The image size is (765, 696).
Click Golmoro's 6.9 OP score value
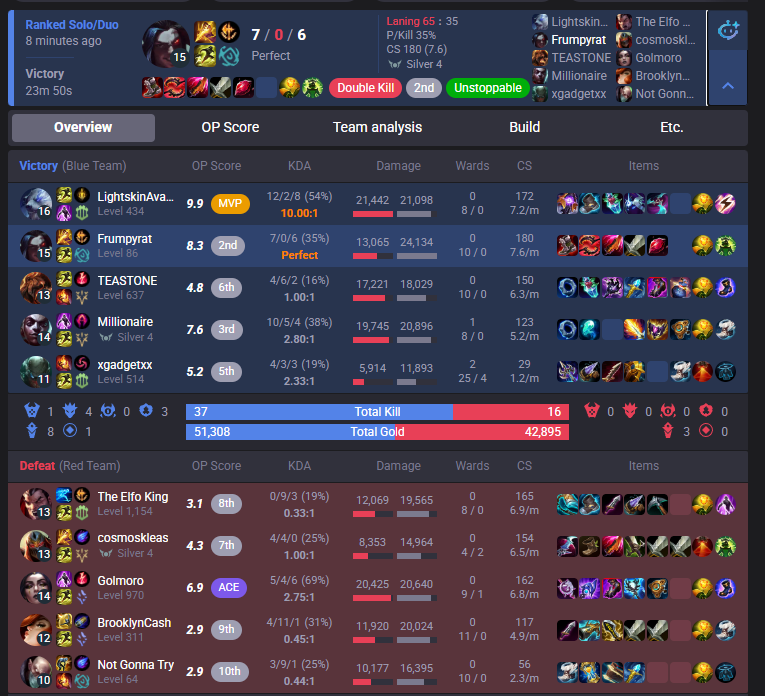coord(195,588)
